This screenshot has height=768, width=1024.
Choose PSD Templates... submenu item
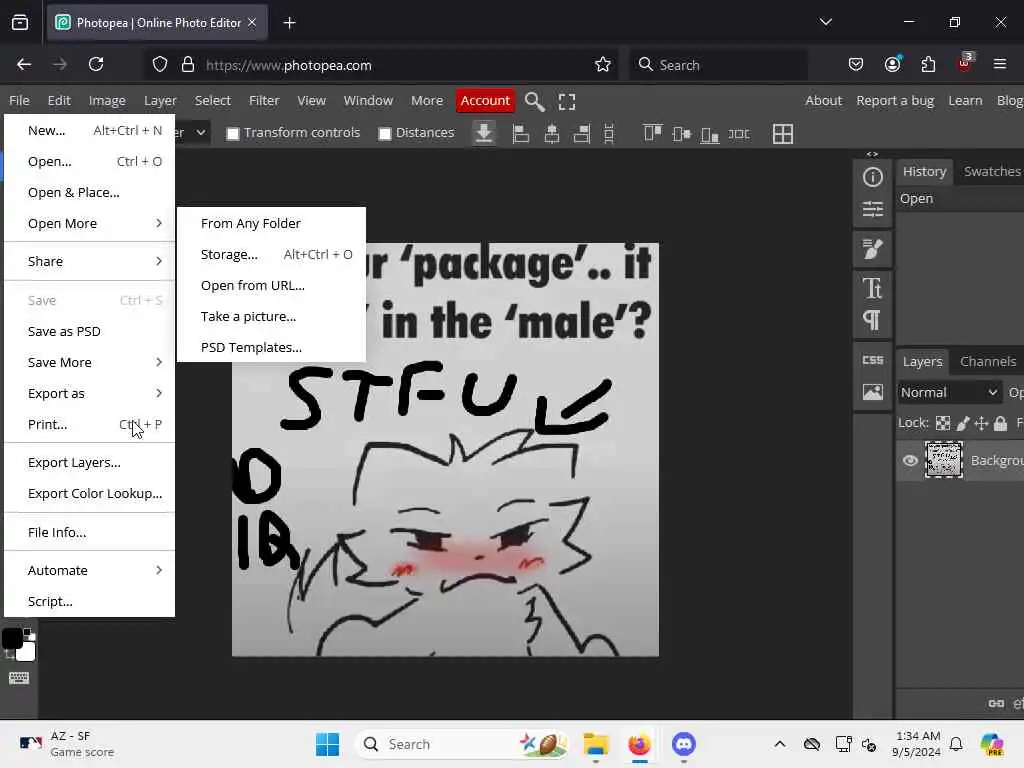271,347
